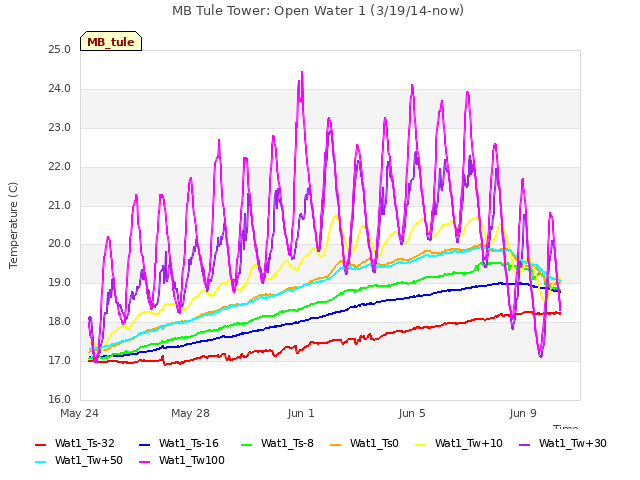Click the 18.0 y-axis tick label
Image resolution: width=640 pixels, height=480 pixels.
click(60, 322)
